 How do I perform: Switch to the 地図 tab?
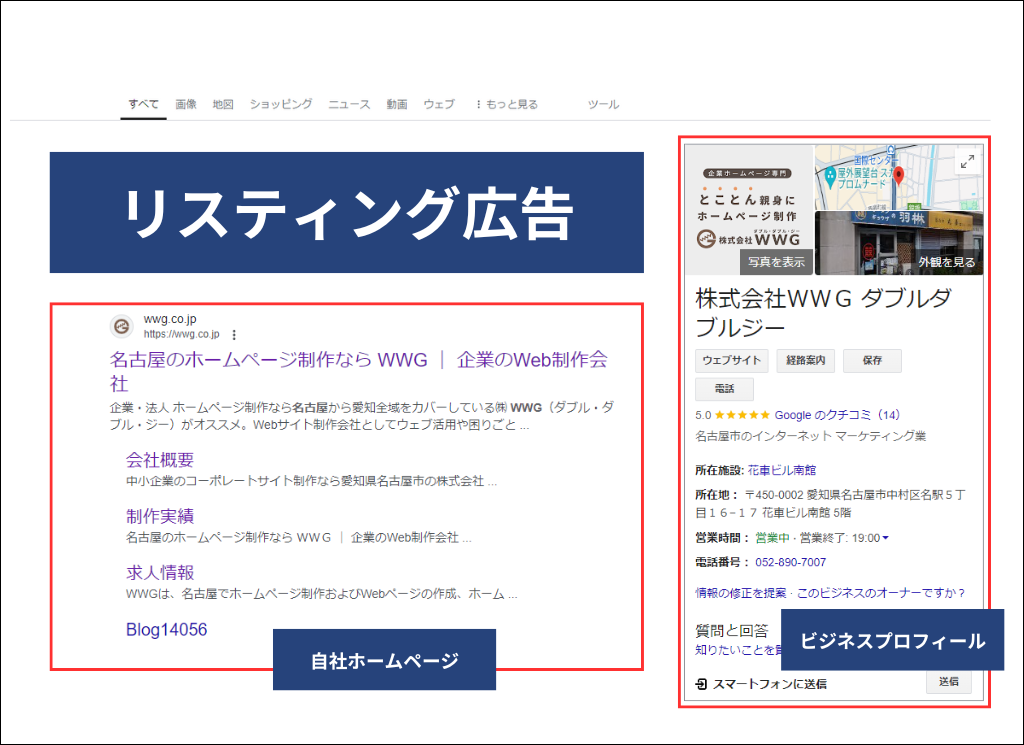(x=222, y=104)
